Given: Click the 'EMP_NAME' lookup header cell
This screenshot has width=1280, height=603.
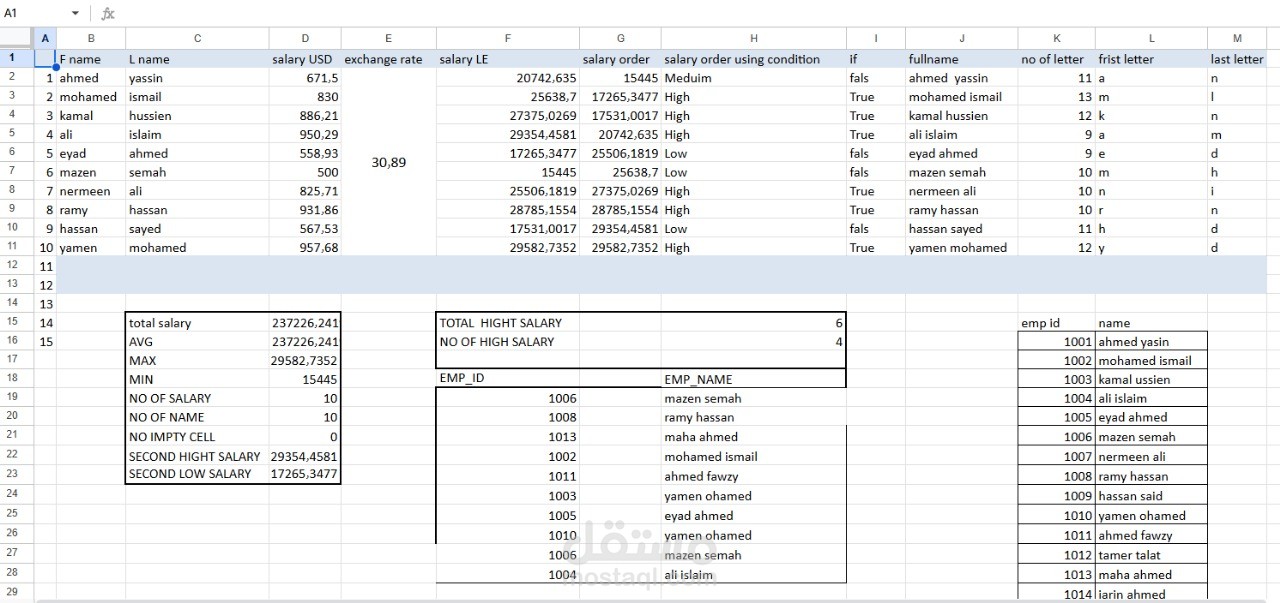Looking at the screenshot, I should (754, 379).
